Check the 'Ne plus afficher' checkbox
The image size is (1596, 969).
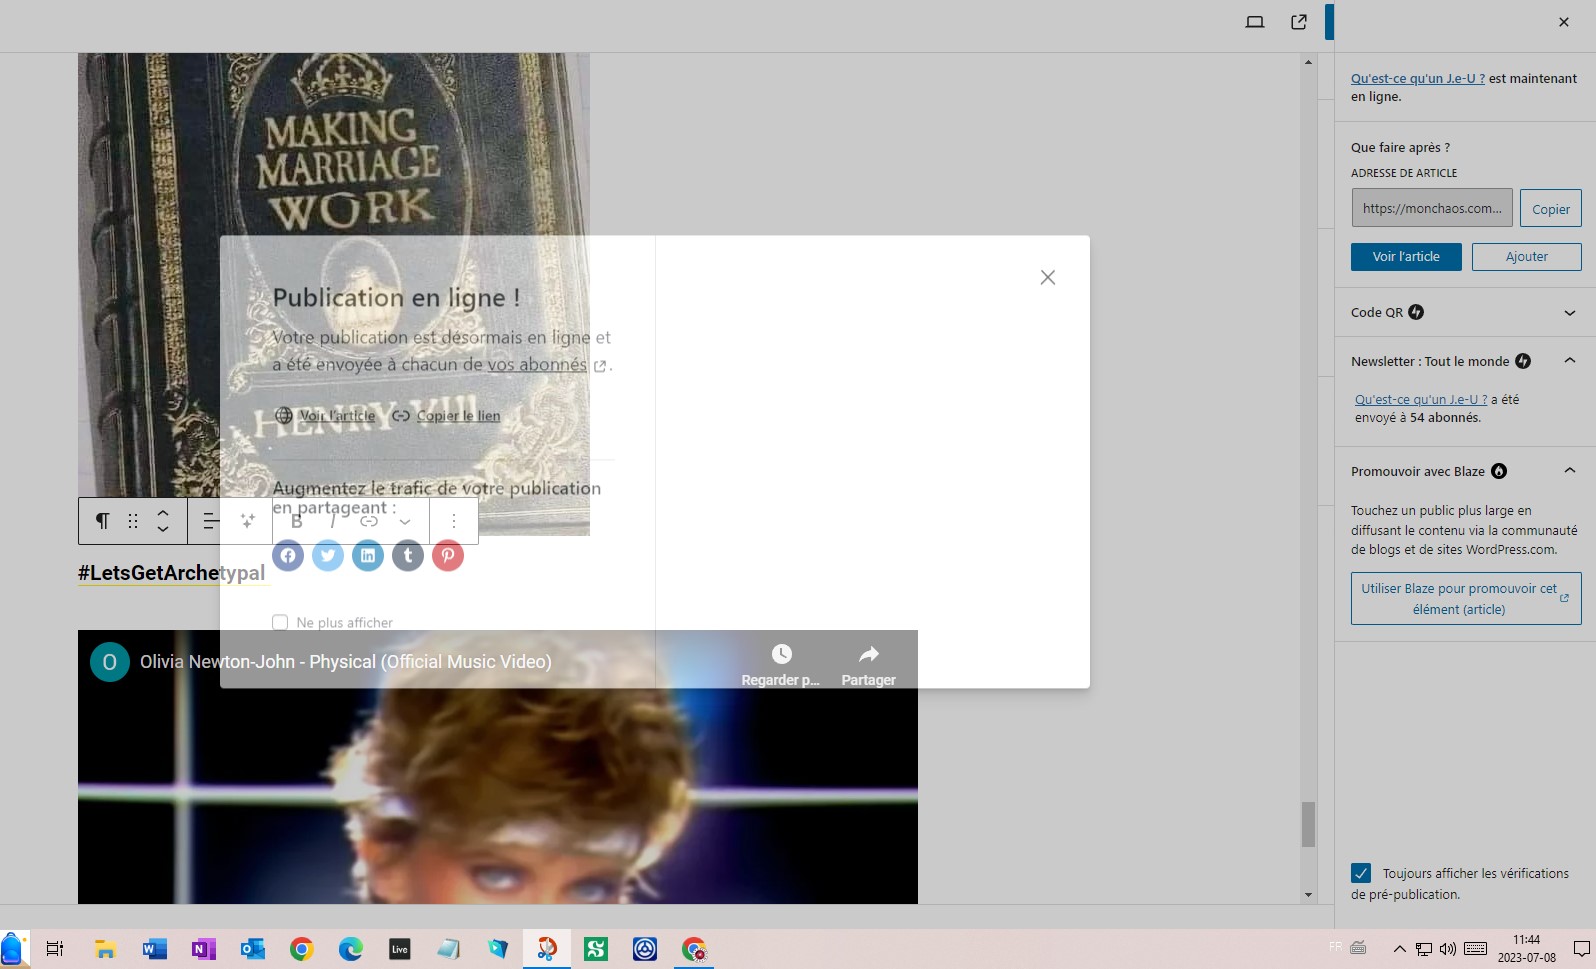click(280, 622)
